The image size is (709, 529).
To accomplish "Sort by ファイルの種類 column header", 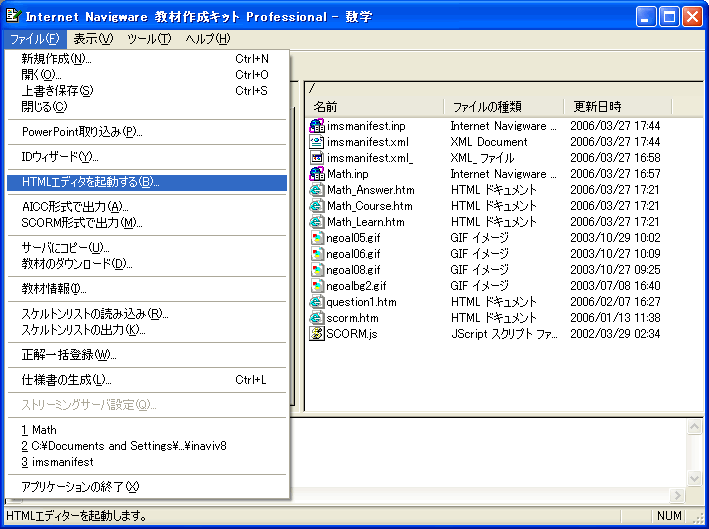I will pyautogui.click(x=504, y=107).
